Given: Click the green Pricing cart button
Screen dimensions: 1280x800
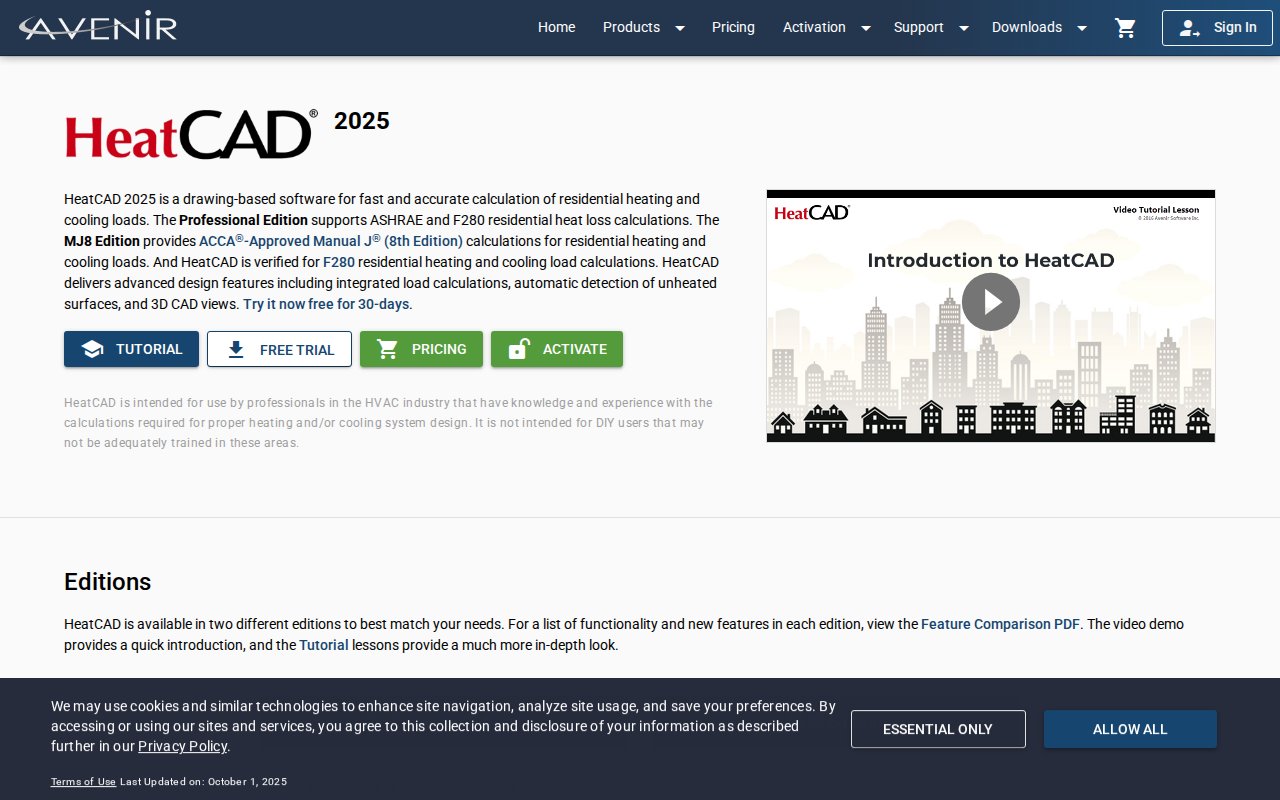Looking at the screenshot, I should (x=421, y=349).
